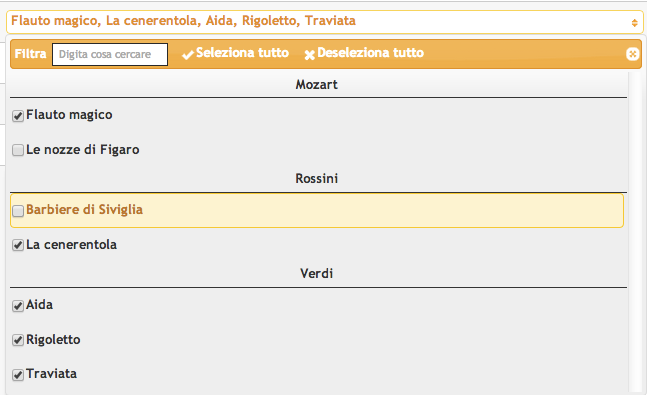Clear selections via Deseleziona tutto
Viewport: 647px width, 395px height.
click(x=370, y=53)
